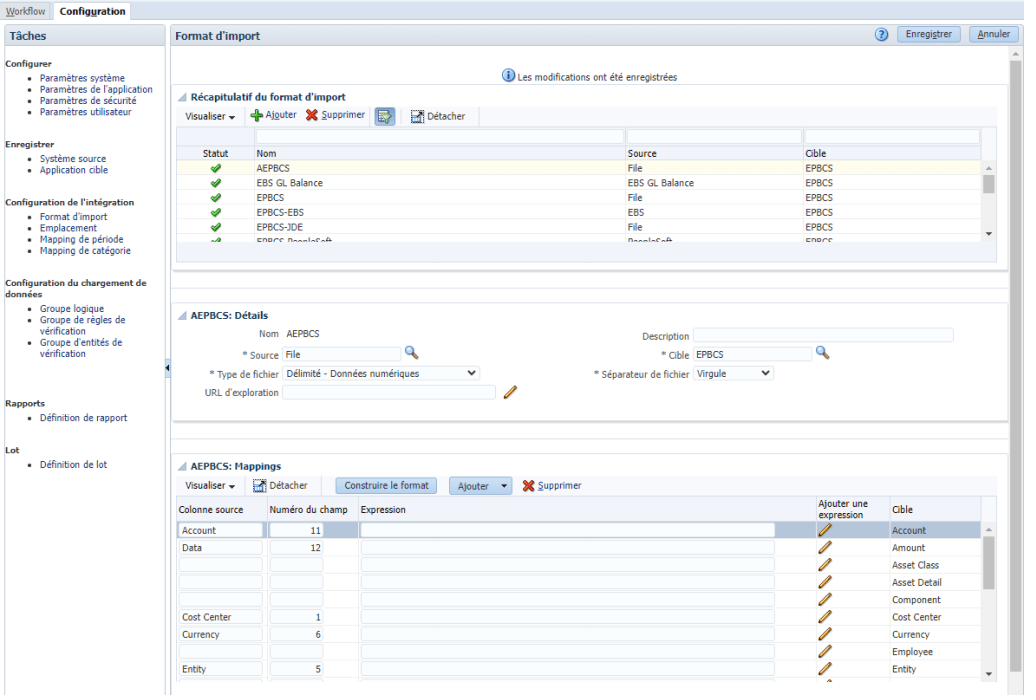Image resolution: width=1036 pixels, height=700 pixels.
Task: Click the Annuler button
Action: (x=993, y=34)
